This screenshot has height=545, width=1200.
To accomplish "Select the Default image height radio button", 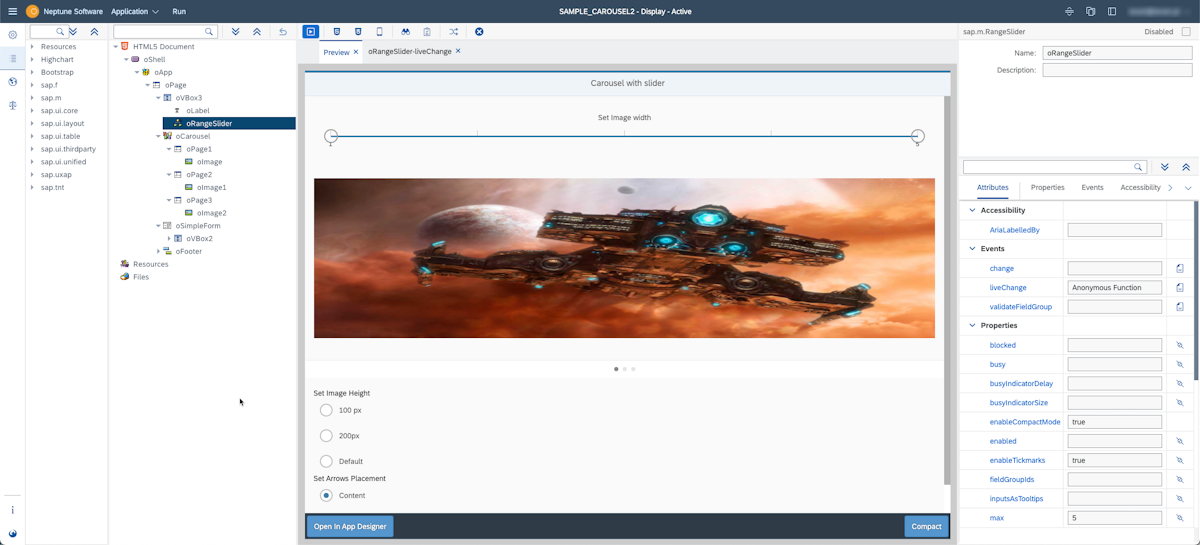I will pos(326,461).
